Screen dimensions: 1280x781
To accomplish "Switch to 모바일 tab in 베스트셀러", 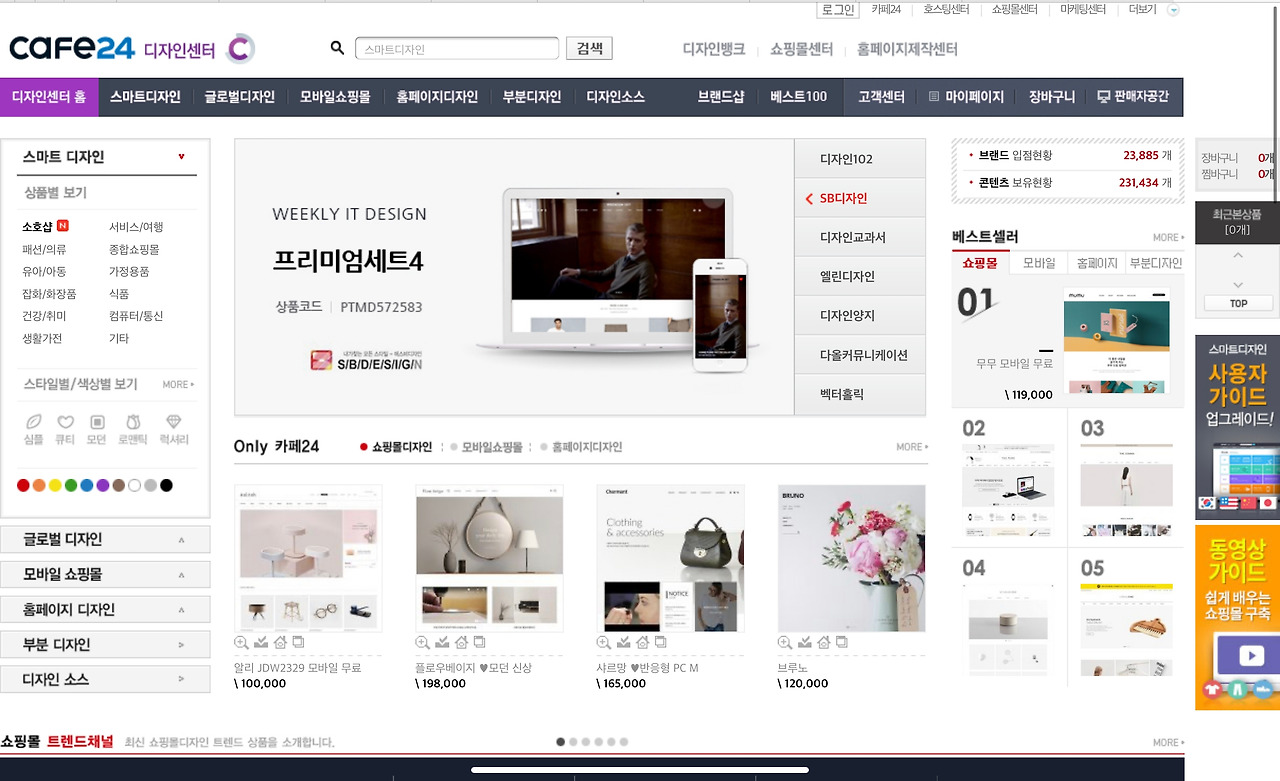I will [1038, 263].
